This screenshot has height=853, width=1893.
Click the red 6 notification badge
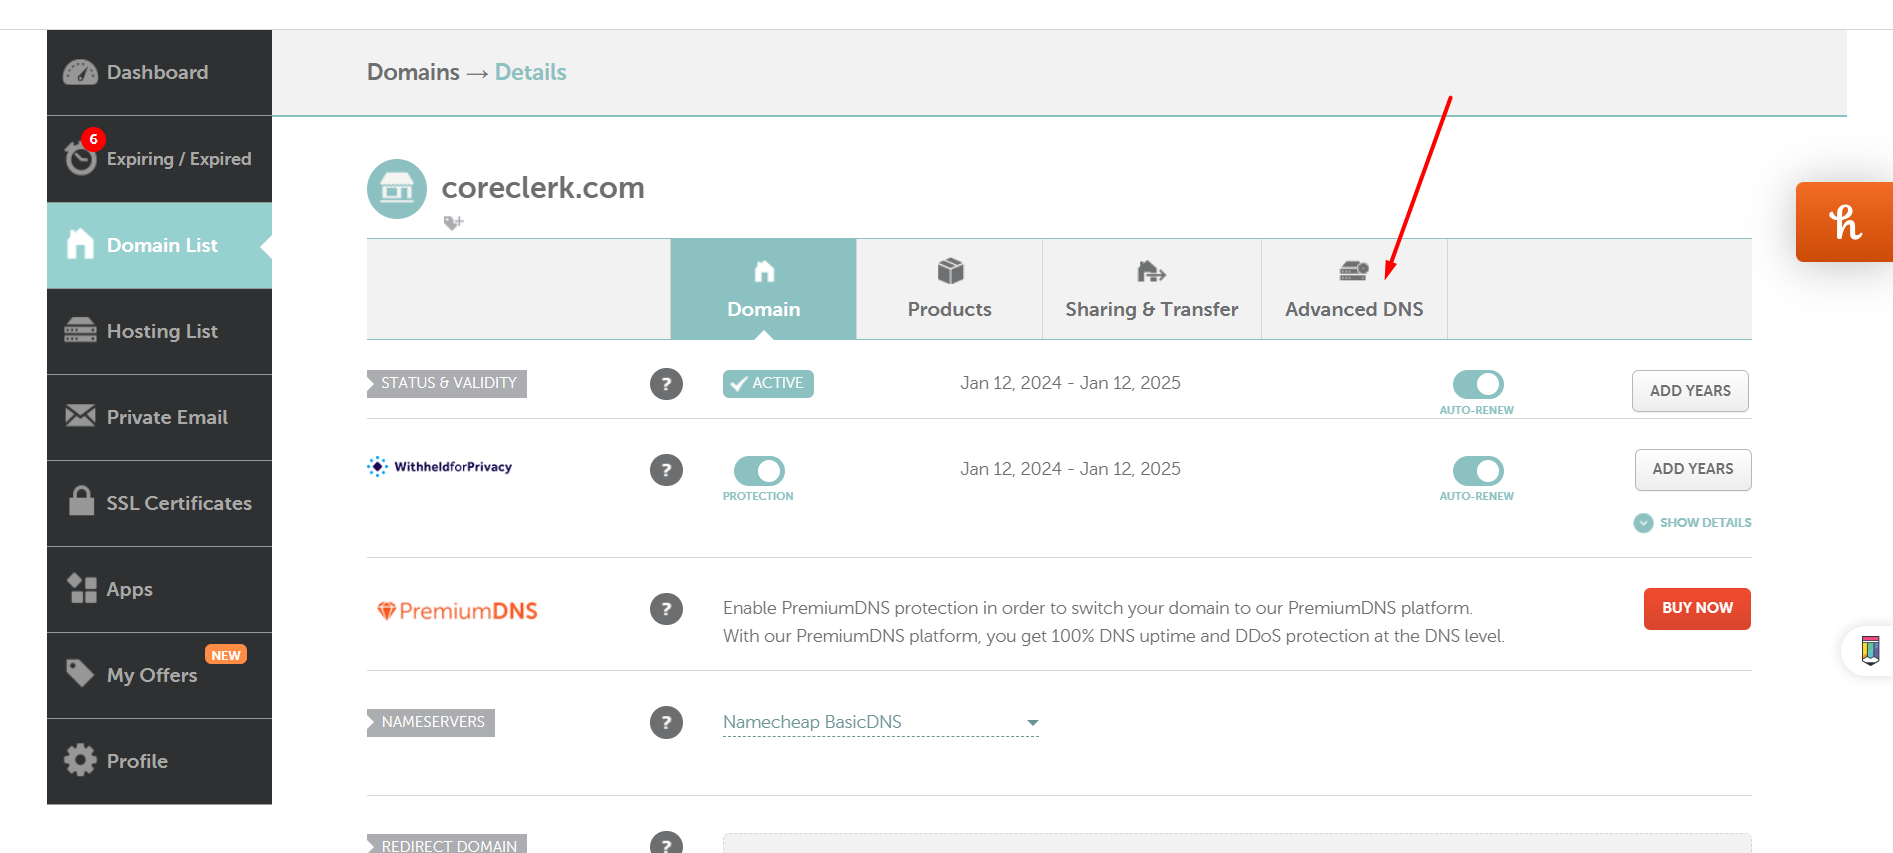[x=93, y=139]
